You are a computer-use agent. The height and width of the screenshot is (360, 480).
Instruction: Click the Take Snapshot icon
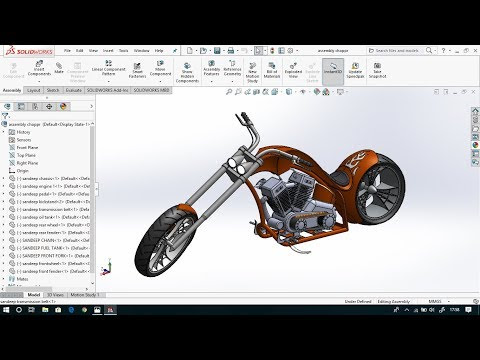click(377, 70)
